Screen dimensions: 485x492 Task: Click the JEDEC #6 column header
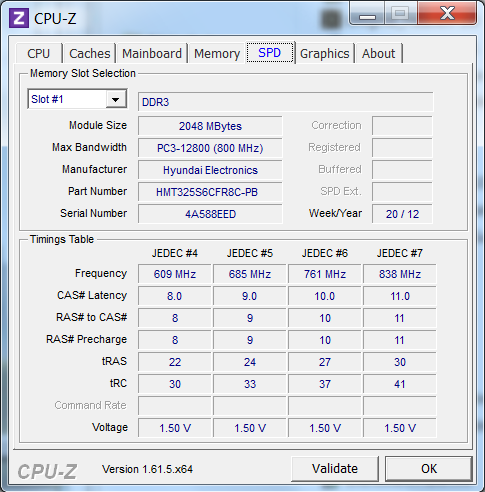point(325,253)
